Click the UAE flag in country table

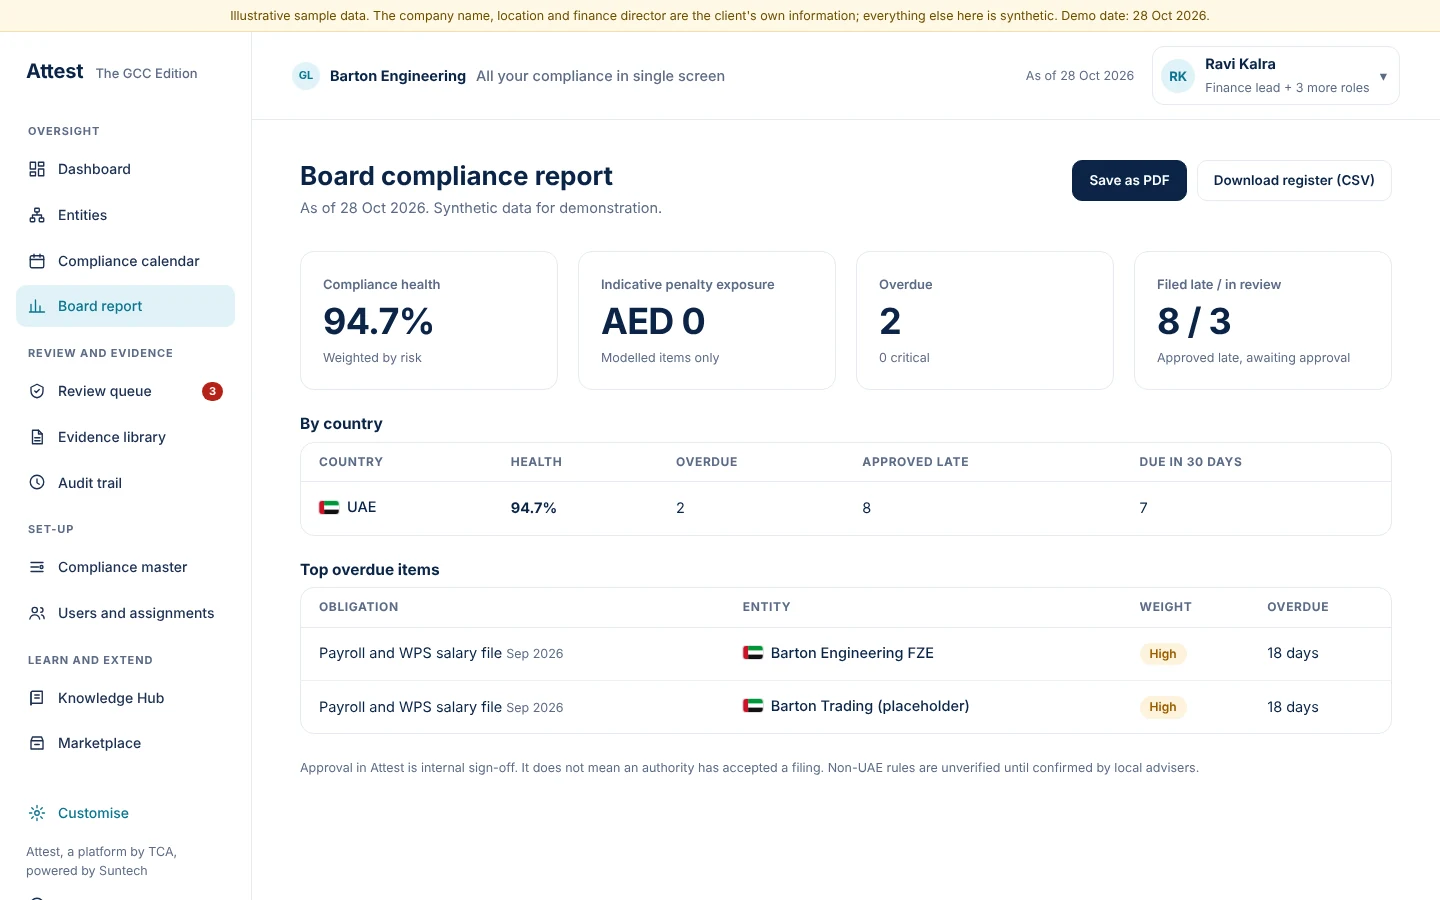[329, 508]
